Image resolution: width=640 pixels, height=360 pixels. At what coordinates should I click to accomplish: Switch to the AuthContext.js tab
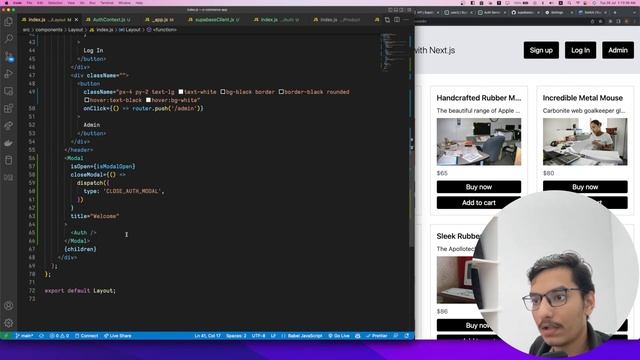coord(109,20)
